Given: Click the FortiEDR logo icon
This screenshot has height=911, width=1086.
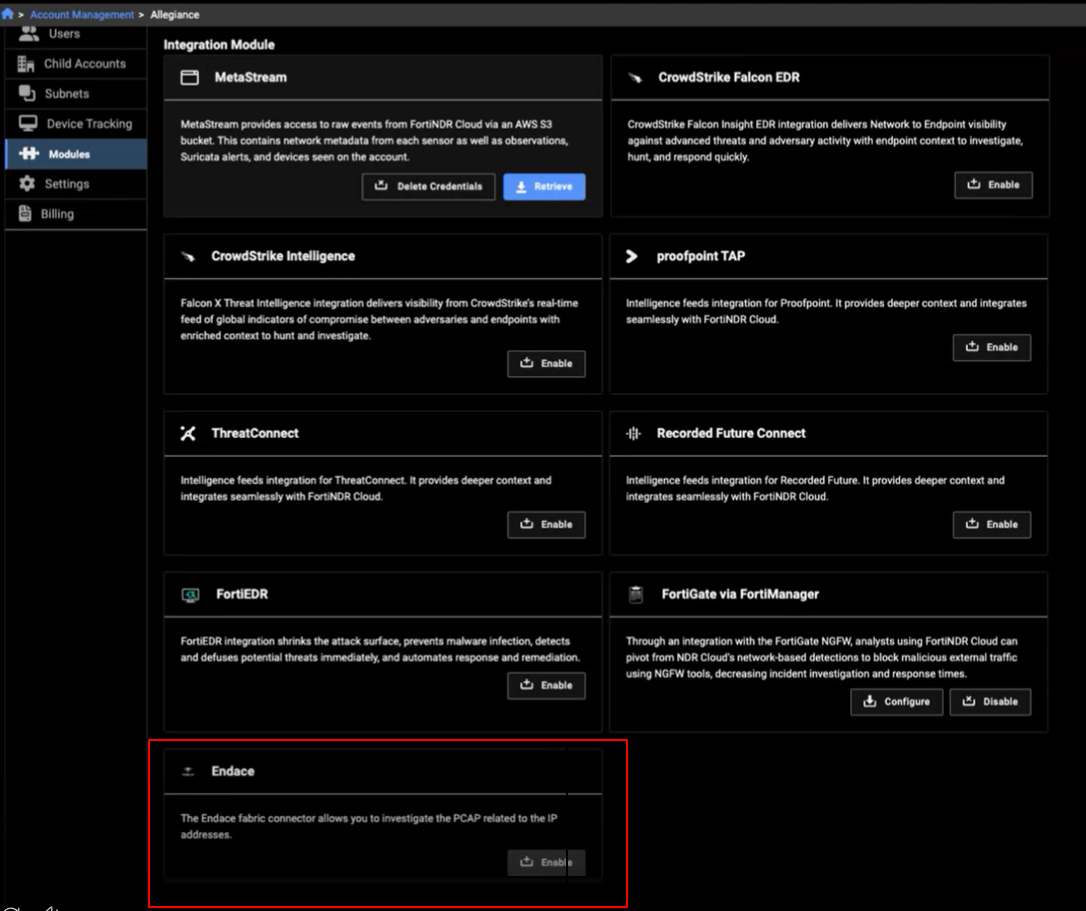Looking at the screenshot, I should (x=190, y=594).
